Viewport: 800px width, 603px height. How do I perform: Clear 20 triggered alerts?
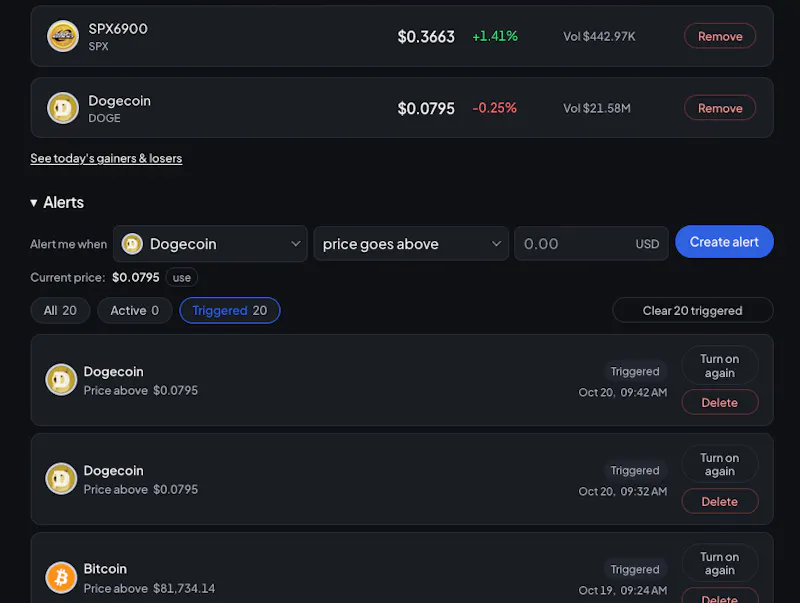pyautogui.click(x=692, y=311)
